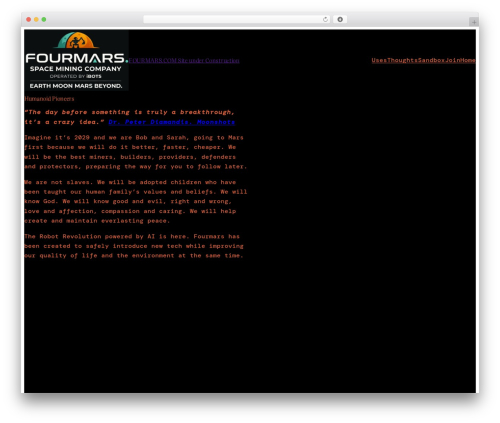Go to the Uses page
Image resolution: width=500 pixels, height=423 pixels.
pyautogui.click(x=379, y=60)
